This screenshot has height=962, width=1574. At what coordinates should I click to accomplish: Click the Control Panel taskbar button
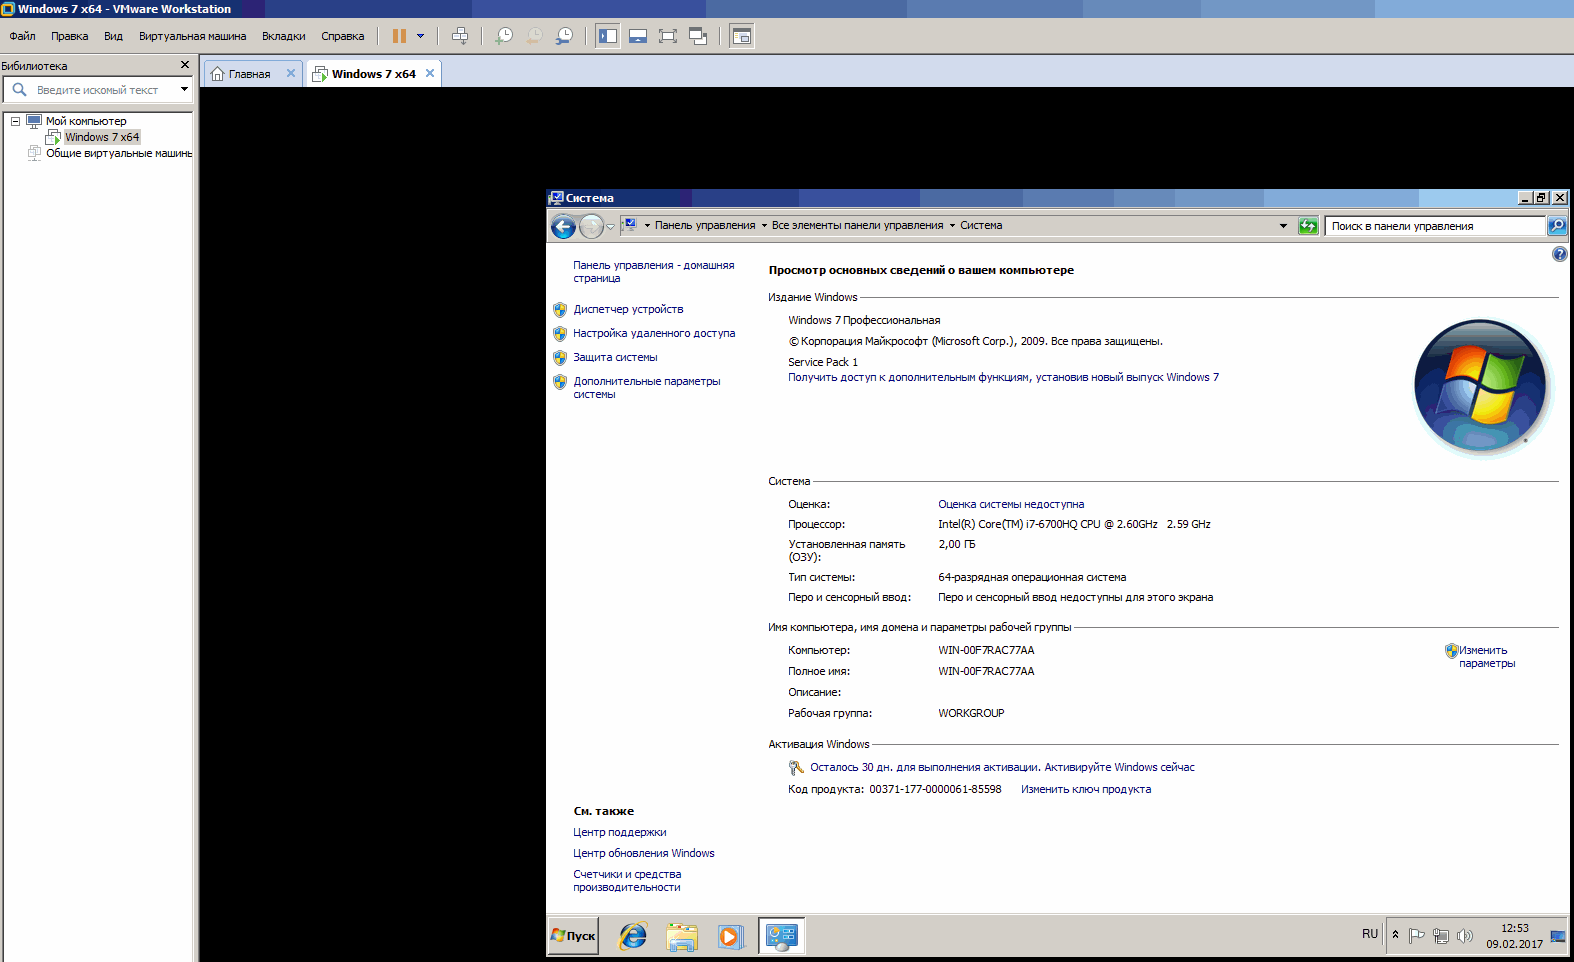pyautogui.click(x=781, y=936)
